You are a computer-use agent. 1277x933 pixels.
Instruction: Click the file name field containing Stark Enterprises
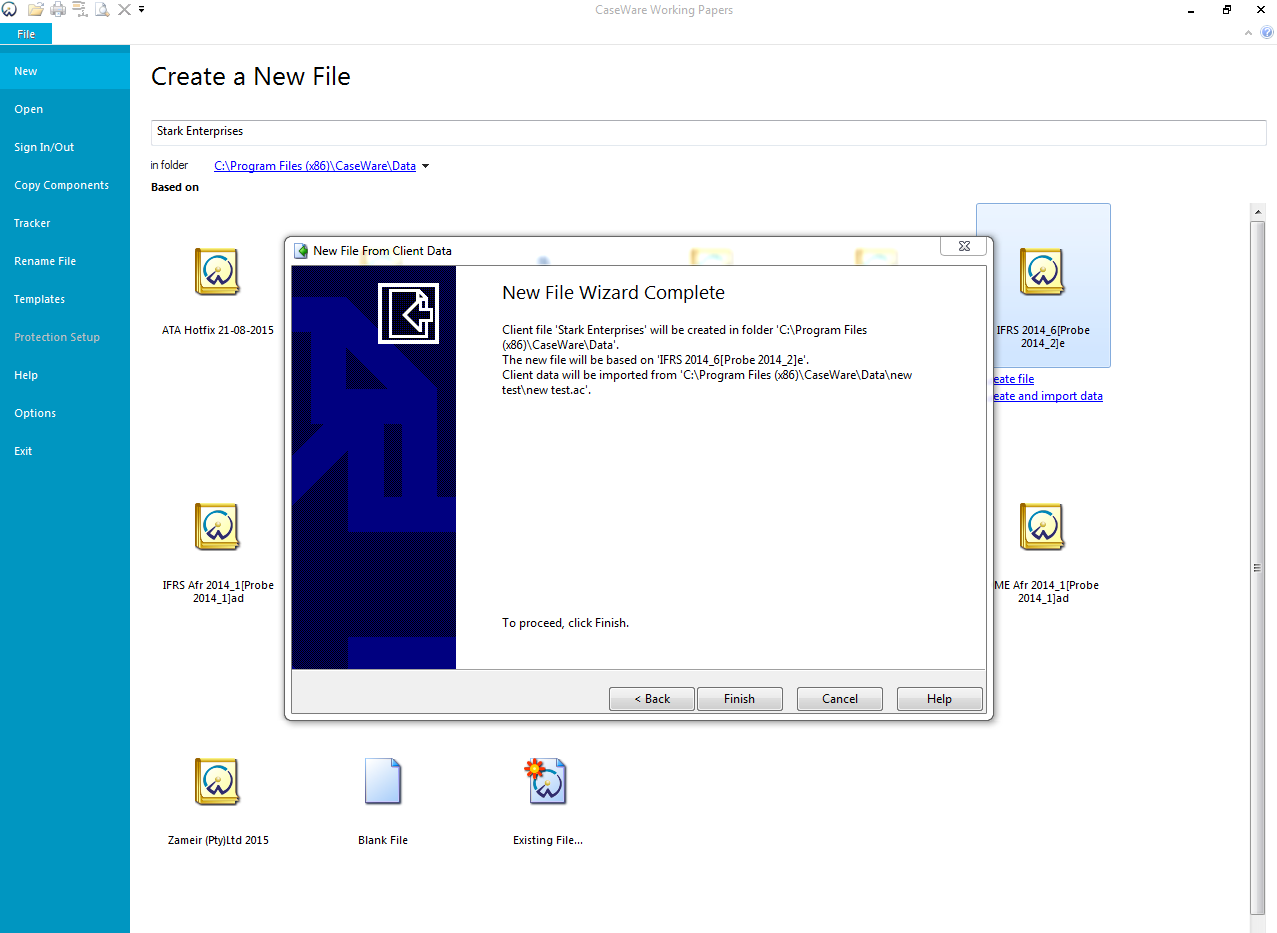click(x=708, y=132)
